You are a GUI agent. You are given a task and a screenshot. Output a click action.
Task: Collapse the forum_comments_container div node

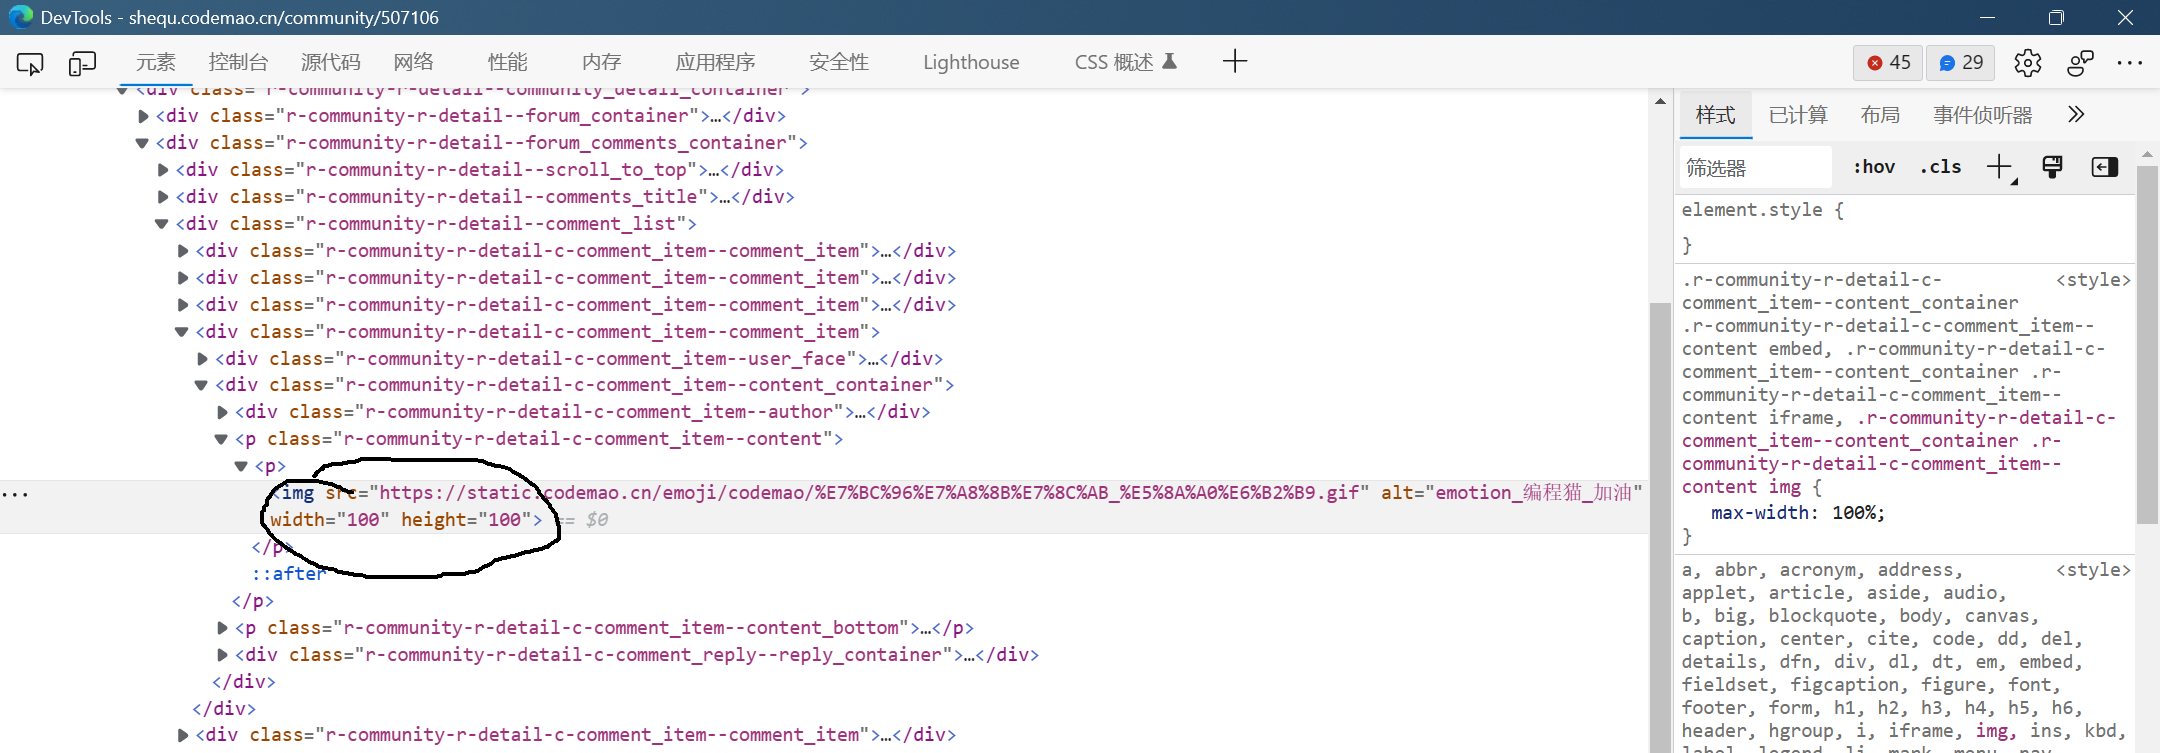click(143, 143)
